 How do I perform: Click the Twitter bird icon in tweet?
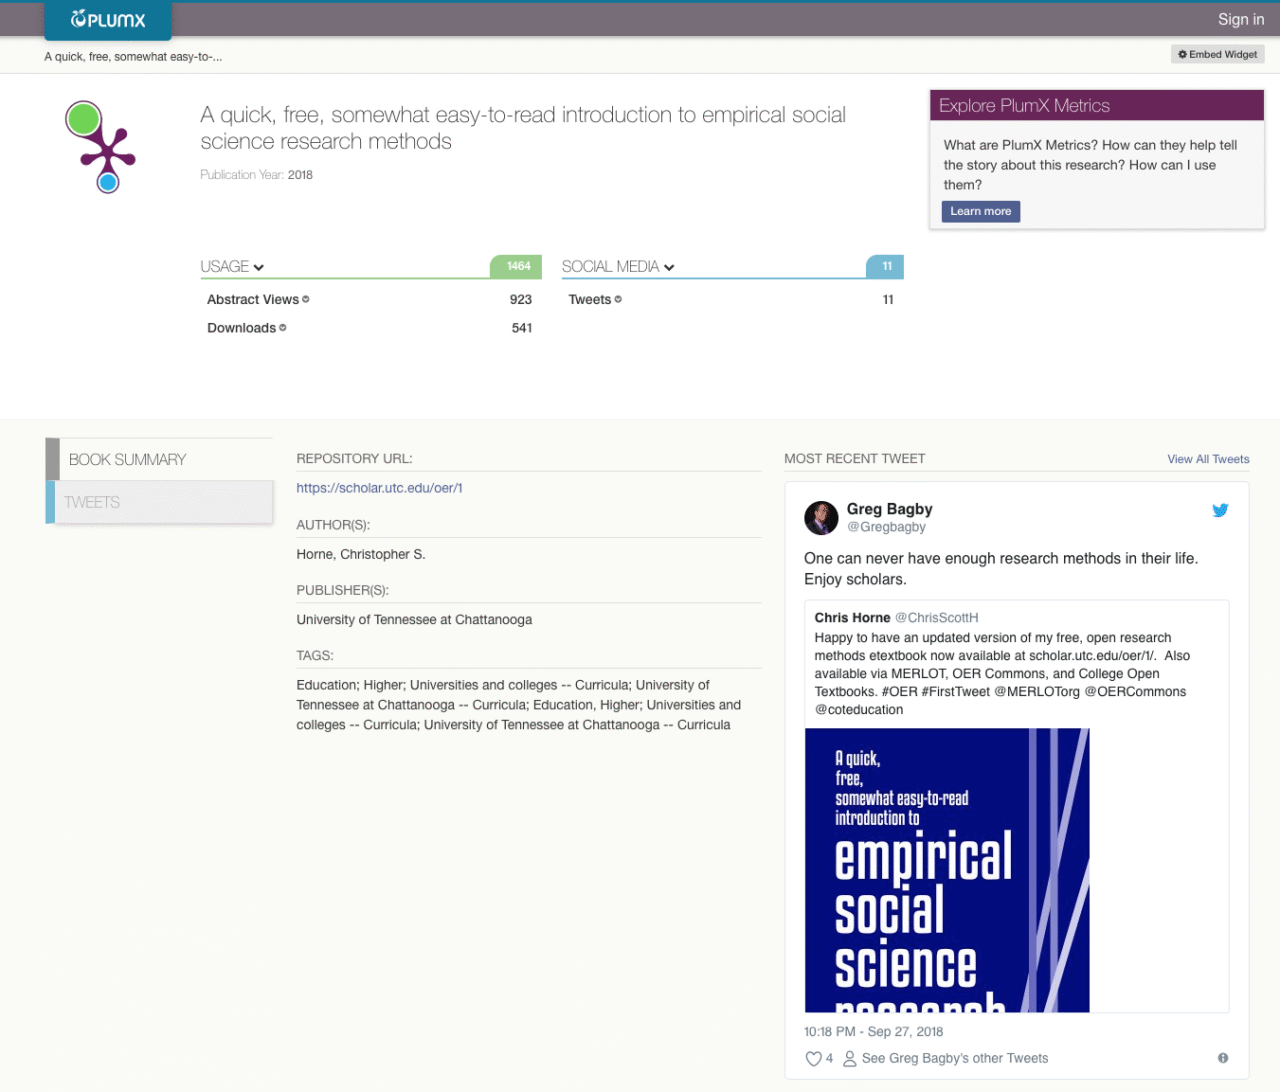pyautogui.click(x=1220, y=510)
